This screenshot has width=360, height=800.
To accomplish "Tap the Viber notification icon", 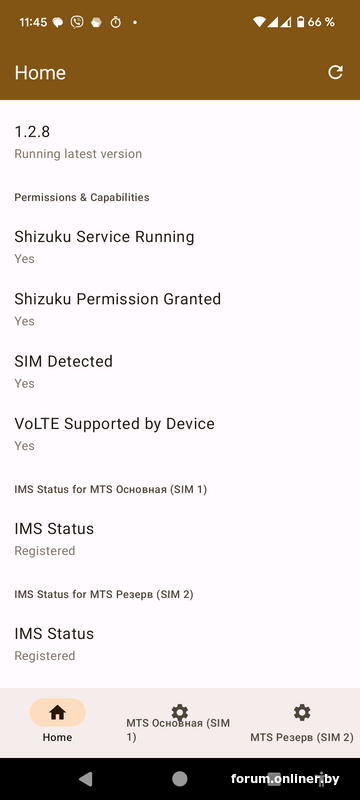I will pyautogui.click(x=77, y=22).
